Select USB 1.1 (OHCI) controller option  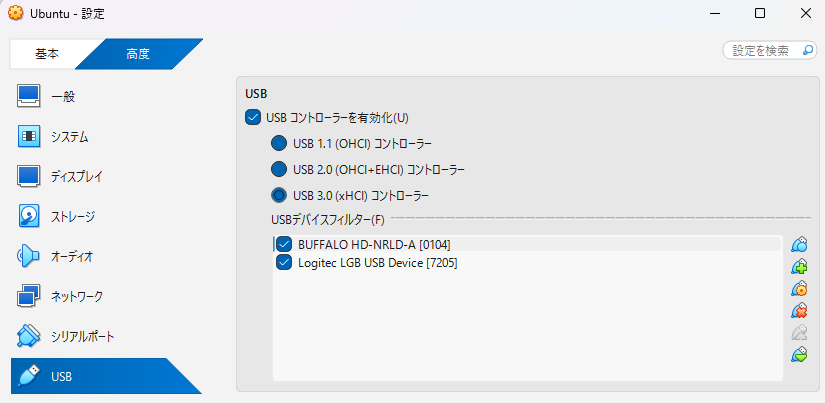pos(279,143)
